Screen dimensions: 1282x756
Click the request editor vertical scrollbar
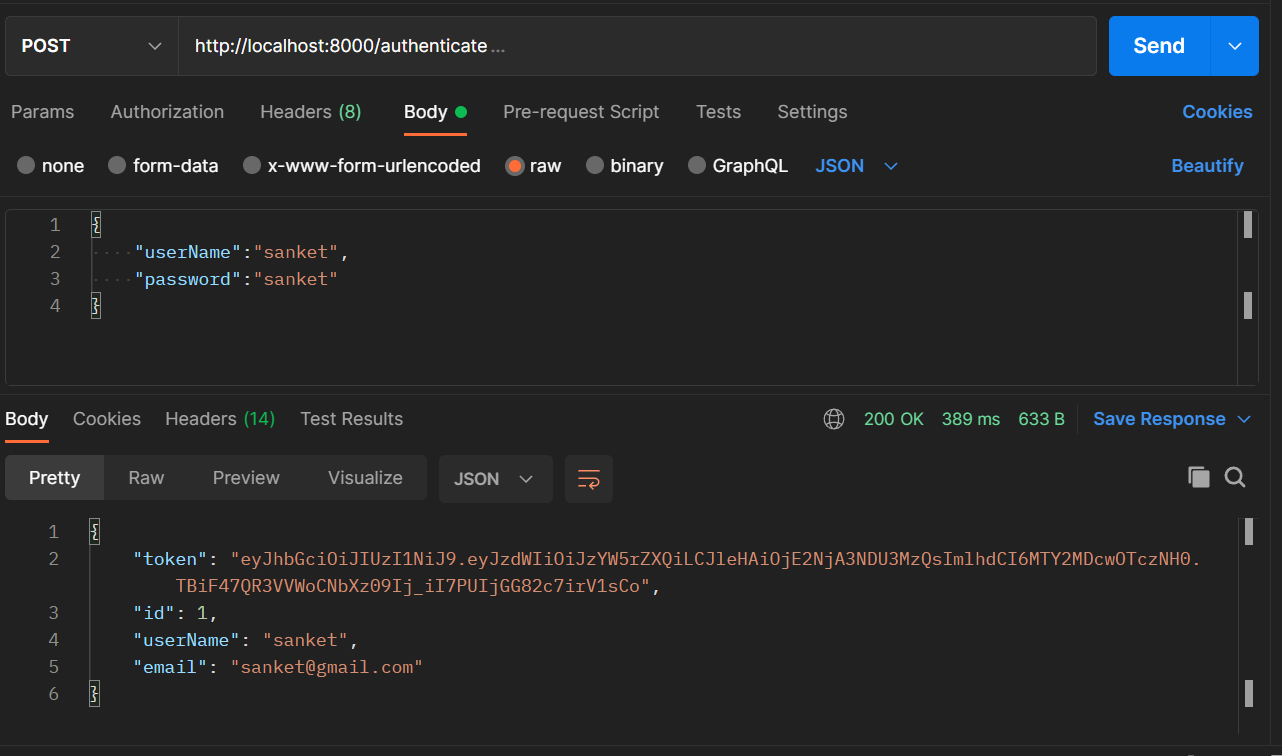click(1248, 296)
